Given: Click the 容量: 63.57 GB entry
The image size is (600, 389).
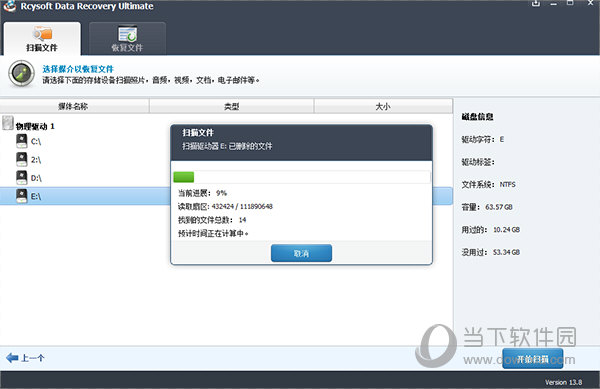Looking at the screenshot, I should (x=487, y=207).
